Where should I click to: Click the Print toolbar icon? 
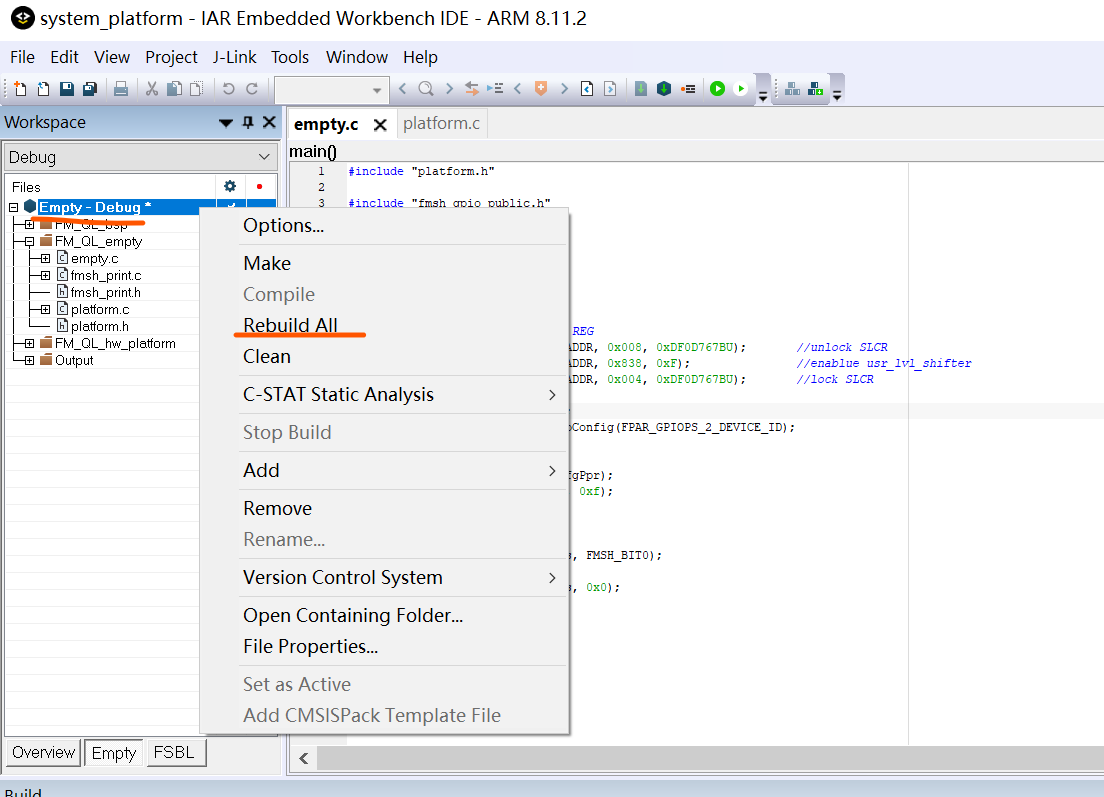(121, 89)
